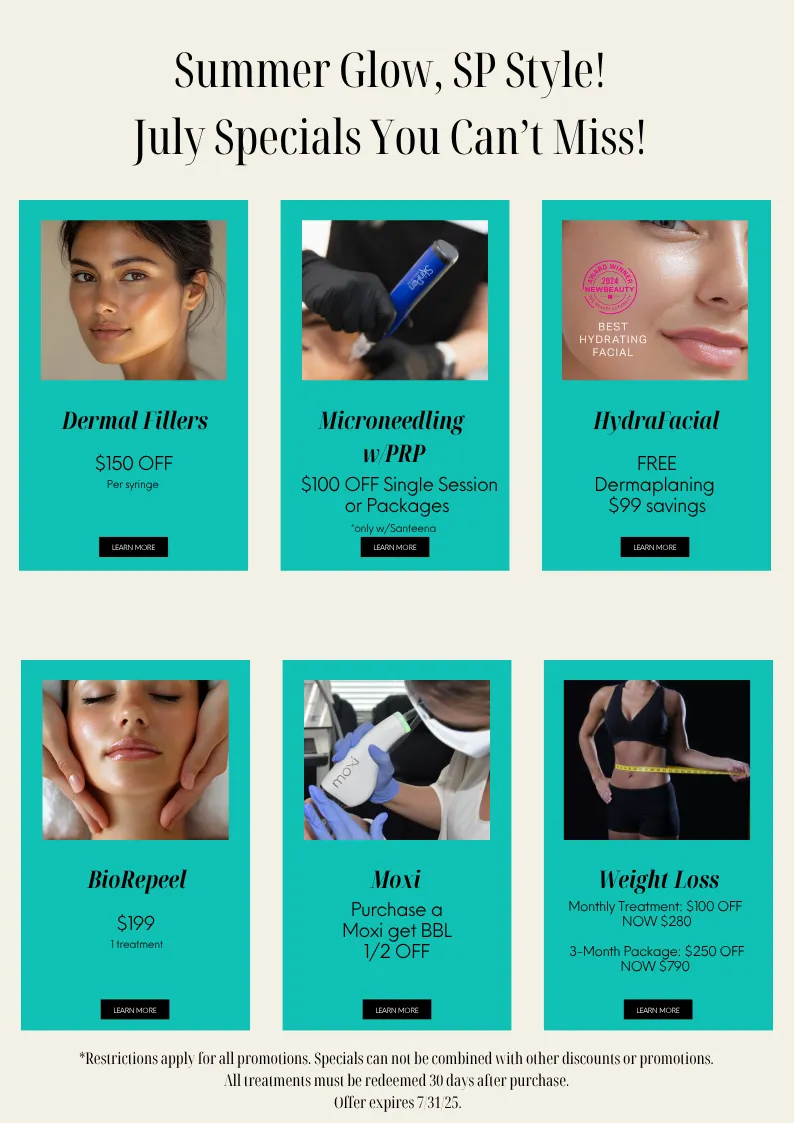Click the microneedling SkinPen device photo

394,300
